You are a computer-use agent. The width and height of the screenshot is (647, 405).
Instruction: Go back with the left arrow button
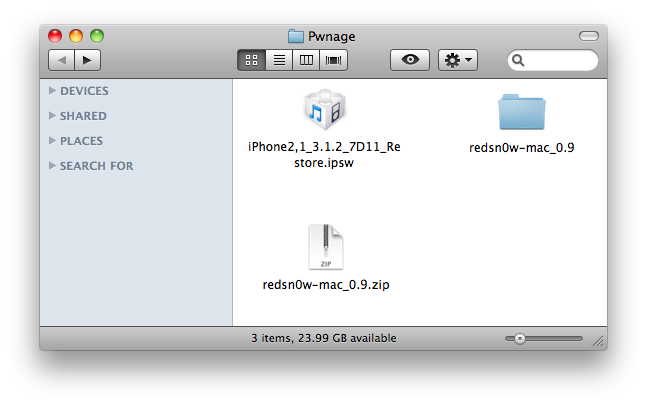coord(61,60)
